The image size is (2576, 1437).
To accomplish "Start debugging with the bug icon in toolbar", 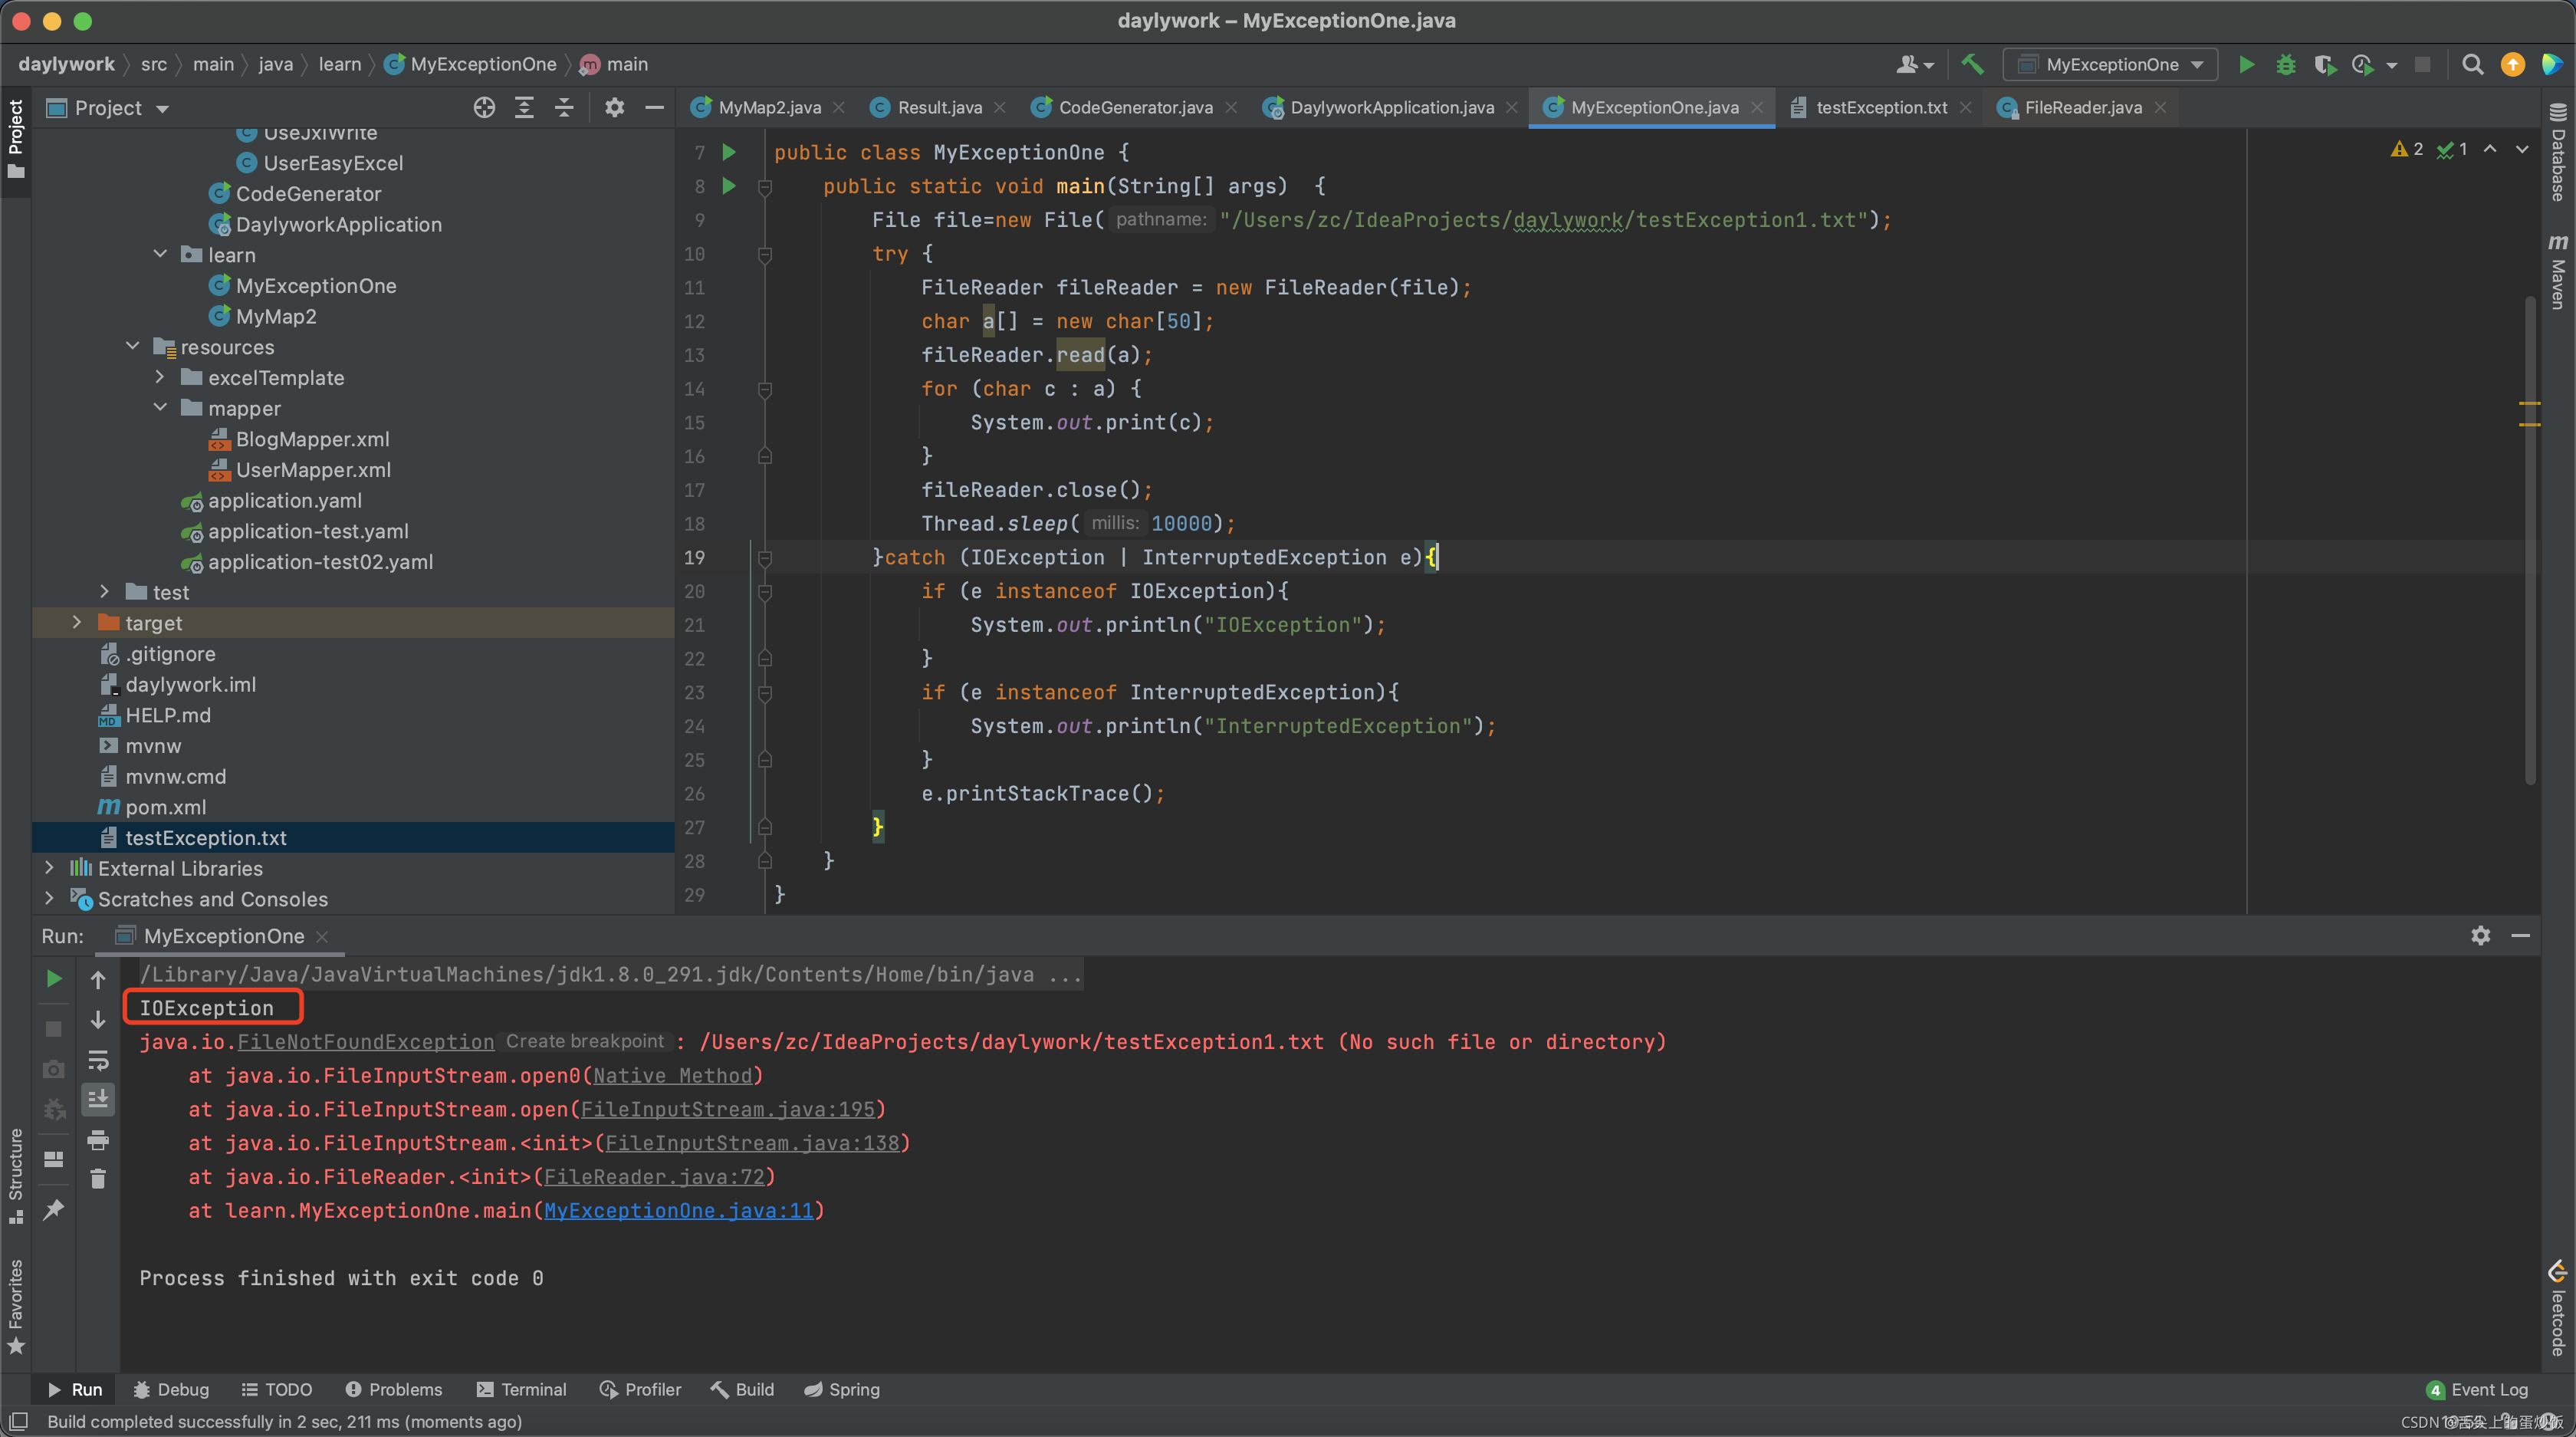I will click(x=2285, y=65).
